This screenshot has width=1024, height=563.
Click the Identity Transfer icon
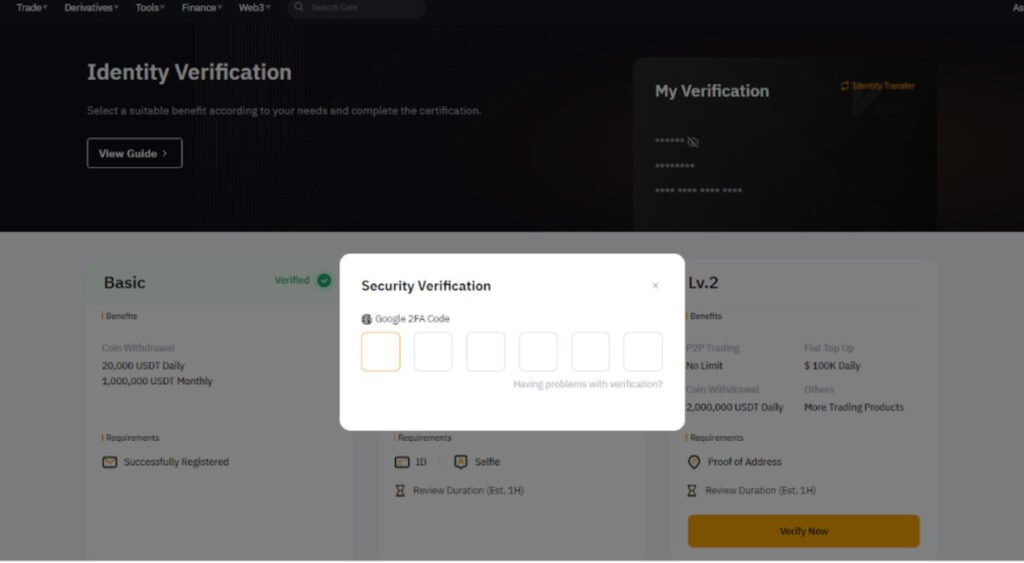coord(844,86)
